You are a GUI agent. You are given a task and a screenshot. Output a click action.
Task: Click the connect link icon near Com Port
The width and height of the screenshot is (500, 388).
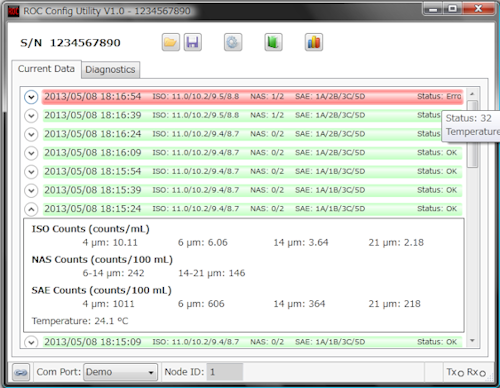tap(21, 372)
